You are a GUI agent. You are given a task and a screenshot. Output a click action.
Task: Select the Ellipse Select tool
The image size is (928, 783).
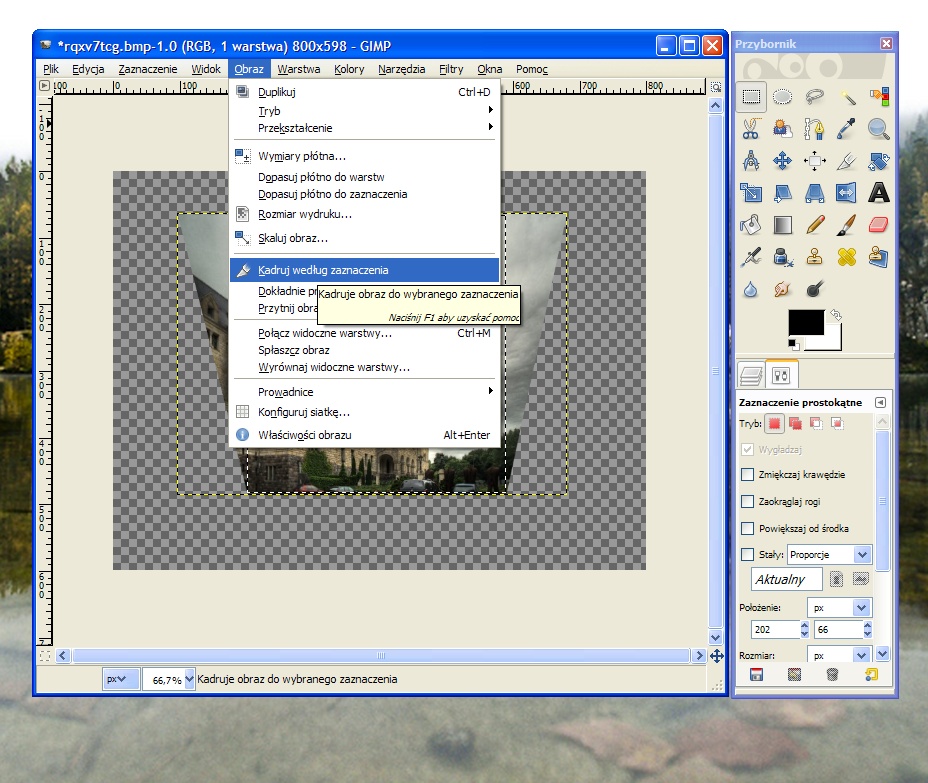tap(783, 97)
